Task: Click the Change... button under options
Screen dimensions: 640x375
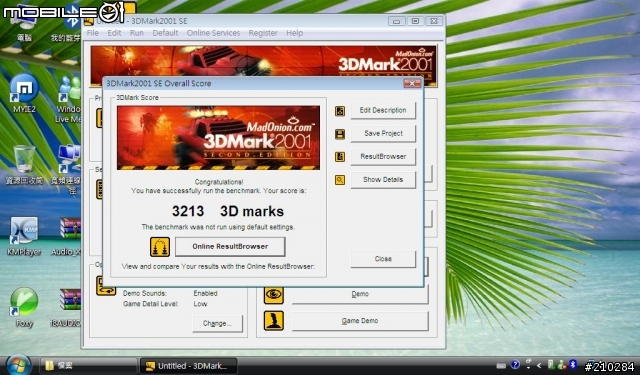Action: pyautogui.click(x=218, y=323)
